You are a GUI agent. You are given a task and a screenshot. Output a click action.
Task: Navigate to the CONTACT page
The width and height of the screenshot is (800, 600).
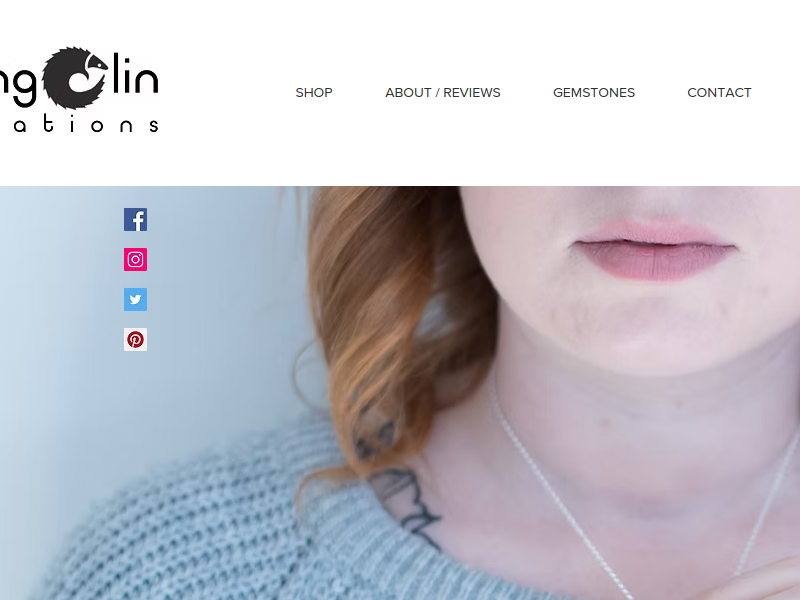click(719, 92)
